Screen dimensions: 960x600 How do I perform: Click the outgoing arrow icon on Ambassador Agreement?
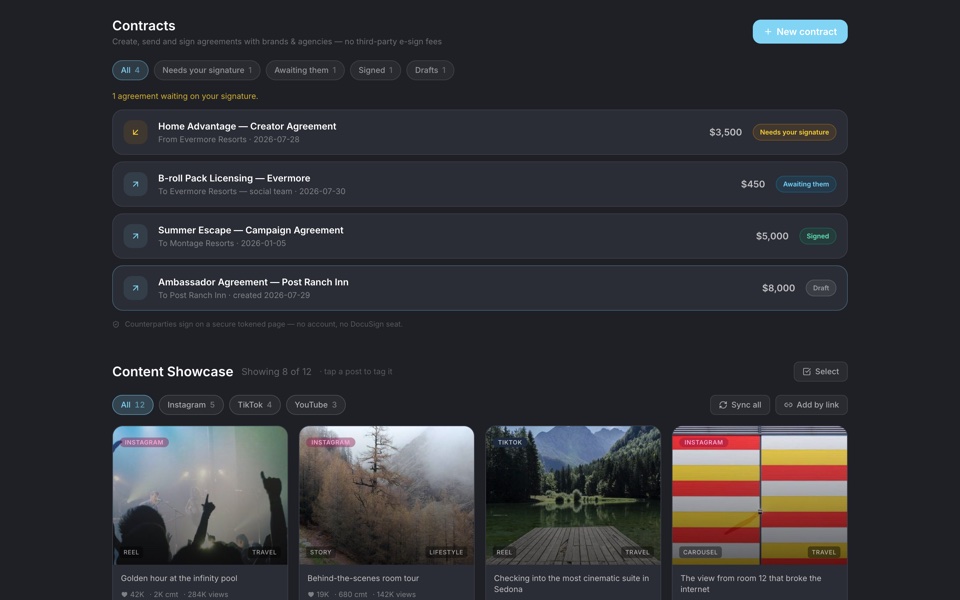pyautogui.click(x=135, y=288)
